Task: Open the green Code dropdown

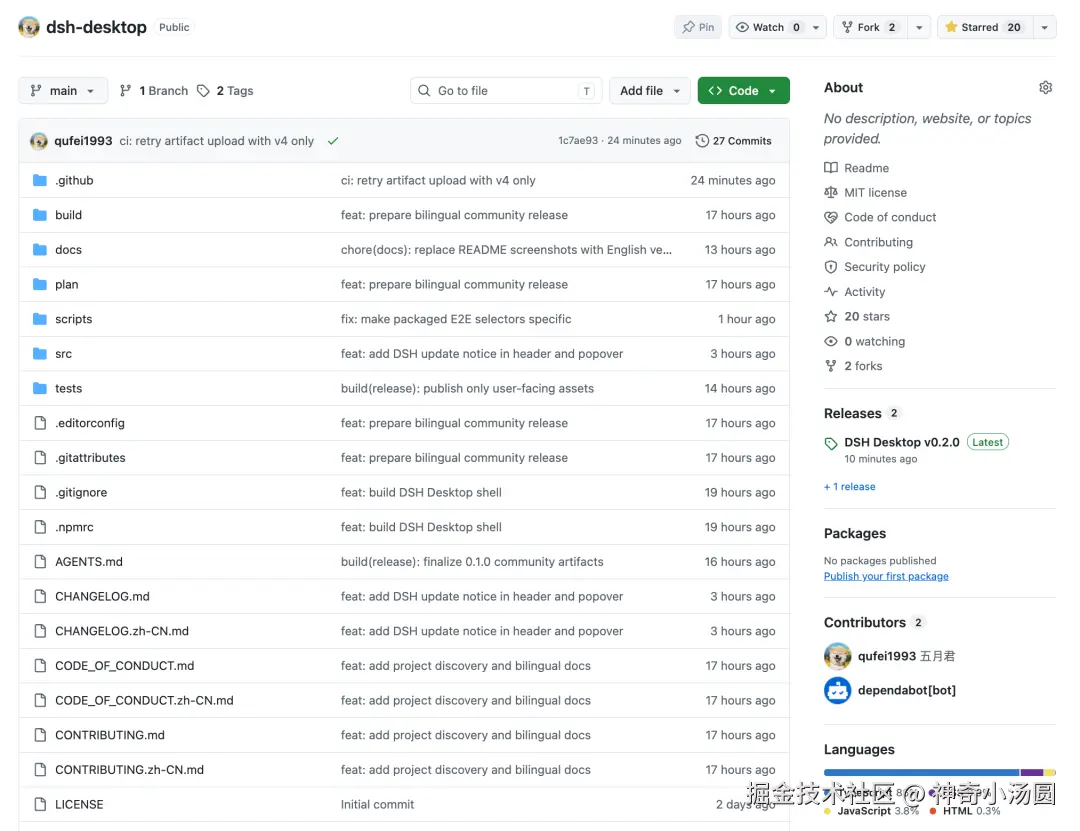Action: point(743,91)
